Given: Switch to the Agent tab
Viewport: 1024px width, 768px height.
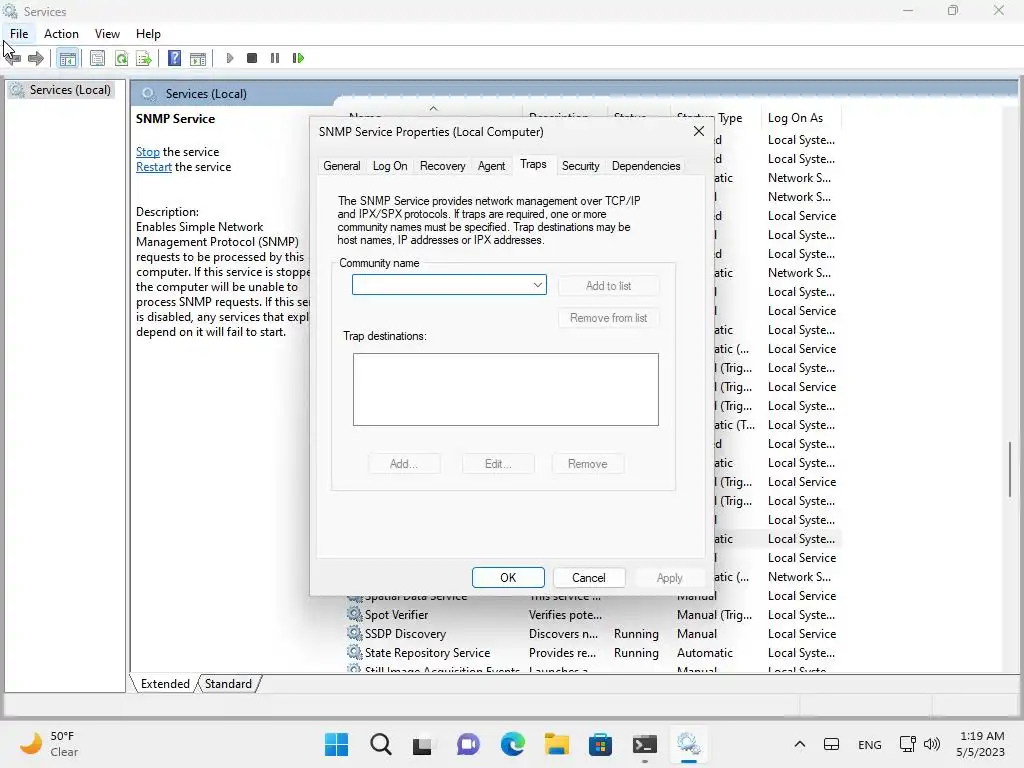Looking at the screenshot, I should [491, 166].
